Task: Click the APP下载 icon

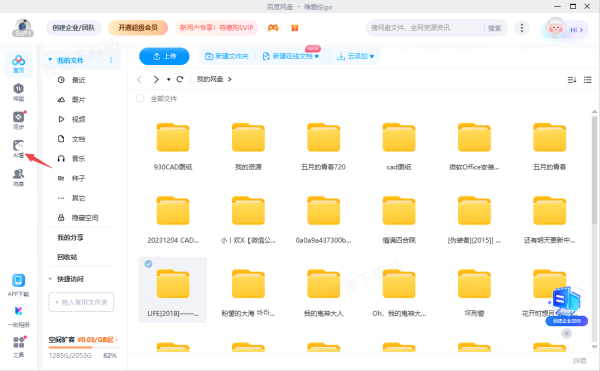Action: coord(18,285)
